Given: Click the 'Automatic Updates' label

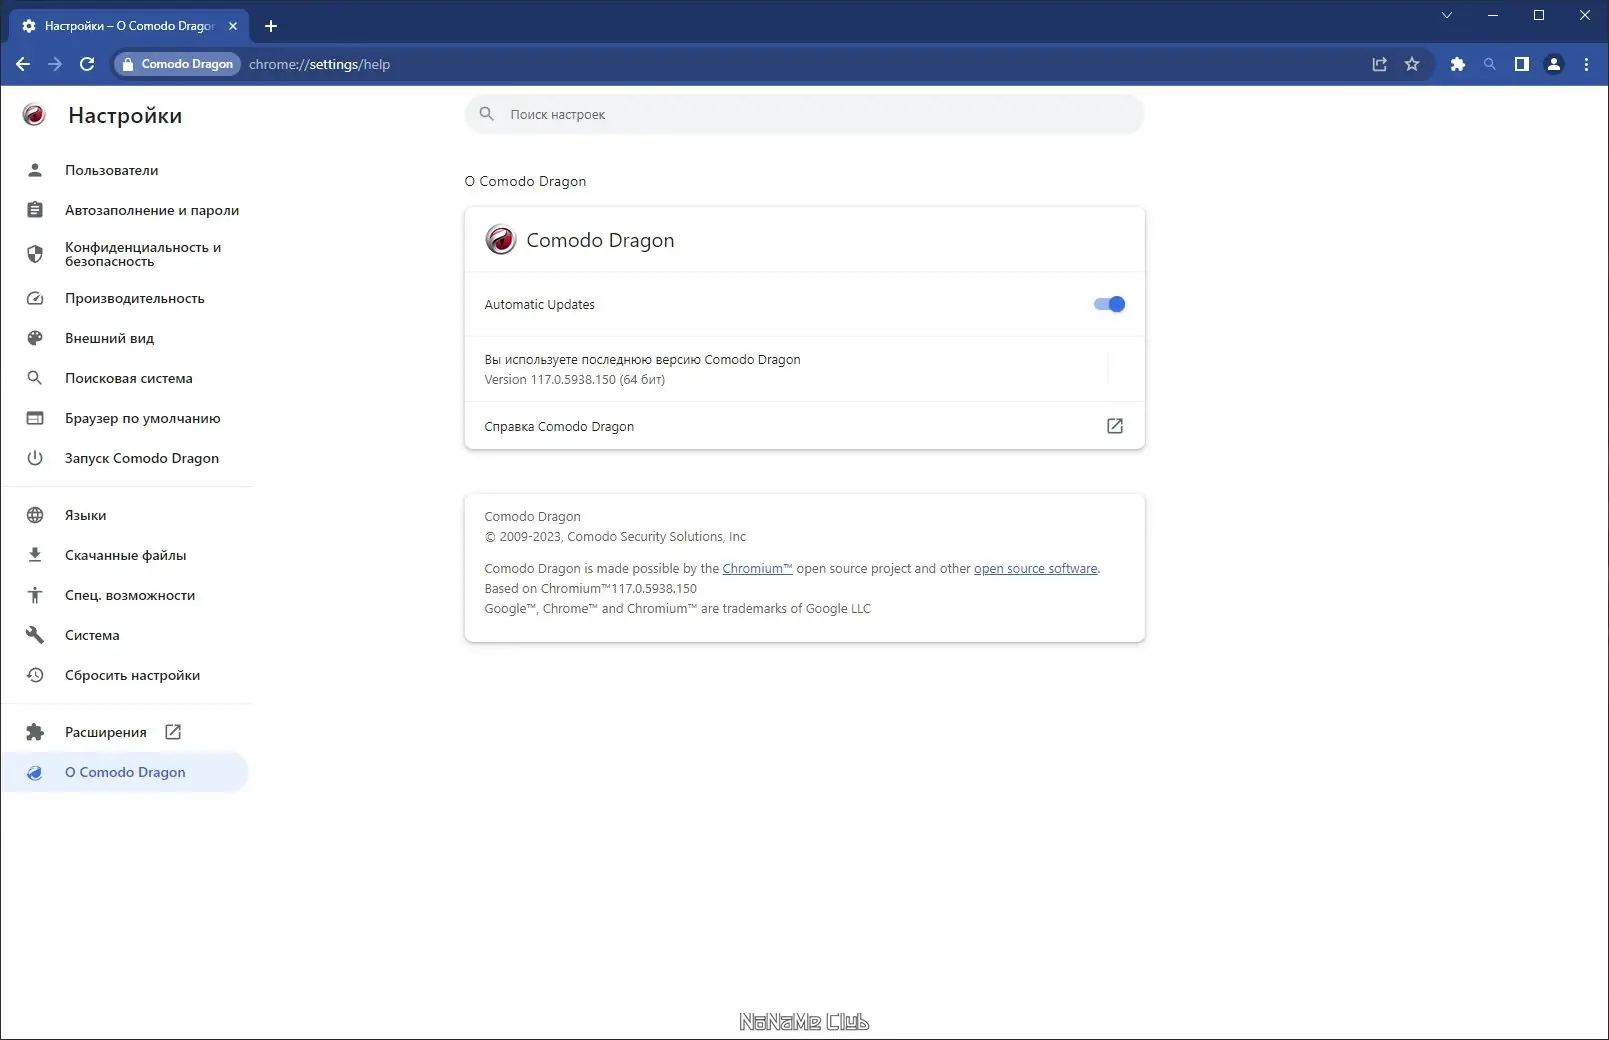Looking at the screenshot, I should 539,304.
